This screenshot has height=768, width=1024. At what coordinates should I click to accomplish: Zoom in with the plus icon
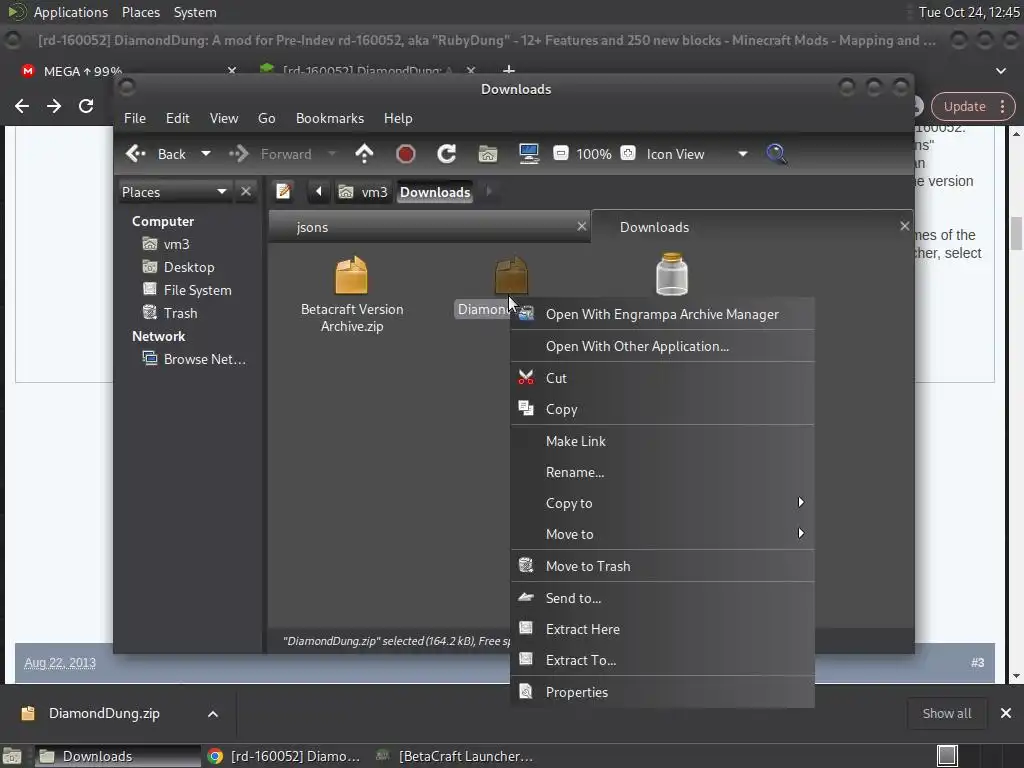[628, 153]
